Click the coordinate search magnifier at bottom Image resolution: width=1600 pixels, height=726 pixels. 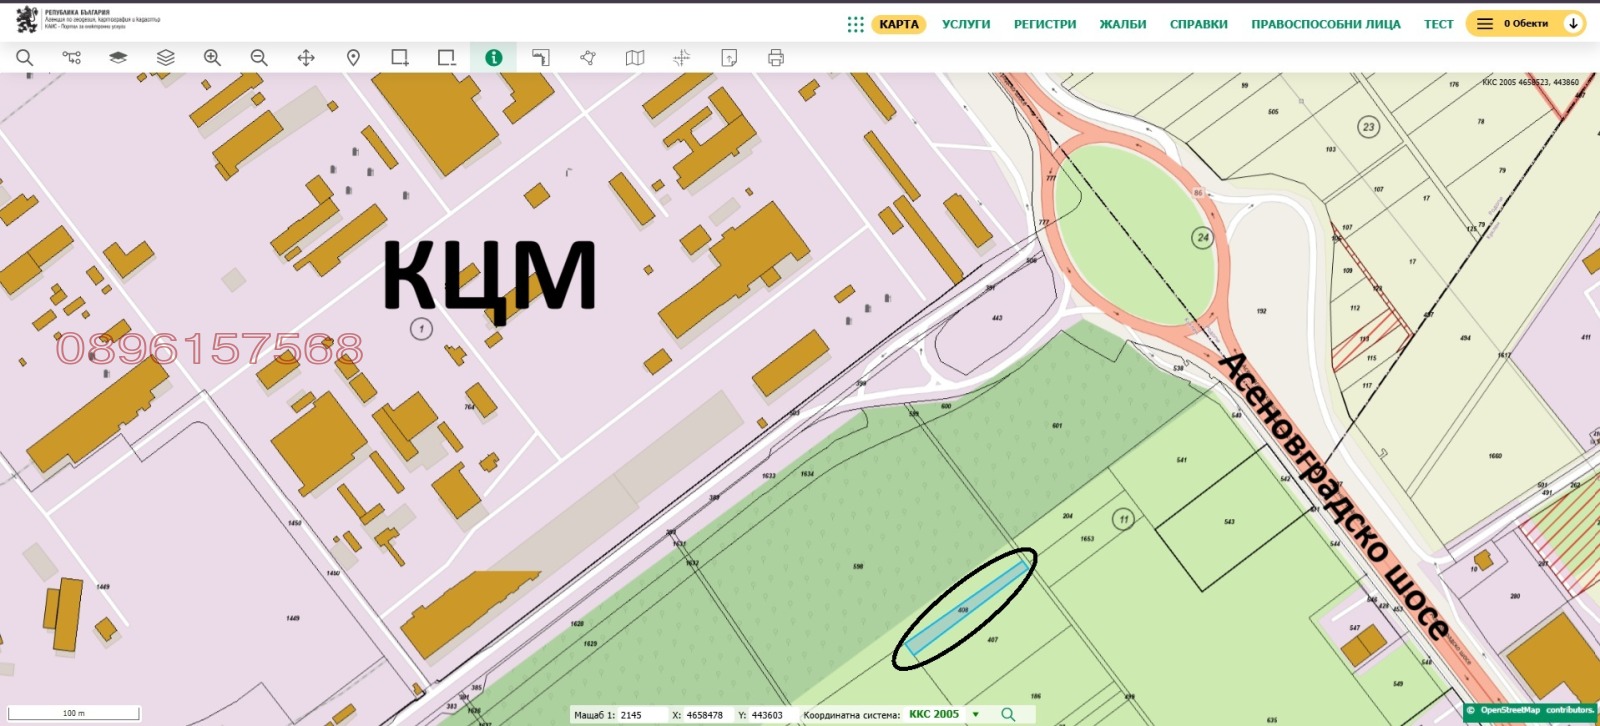pos(1008,714)
